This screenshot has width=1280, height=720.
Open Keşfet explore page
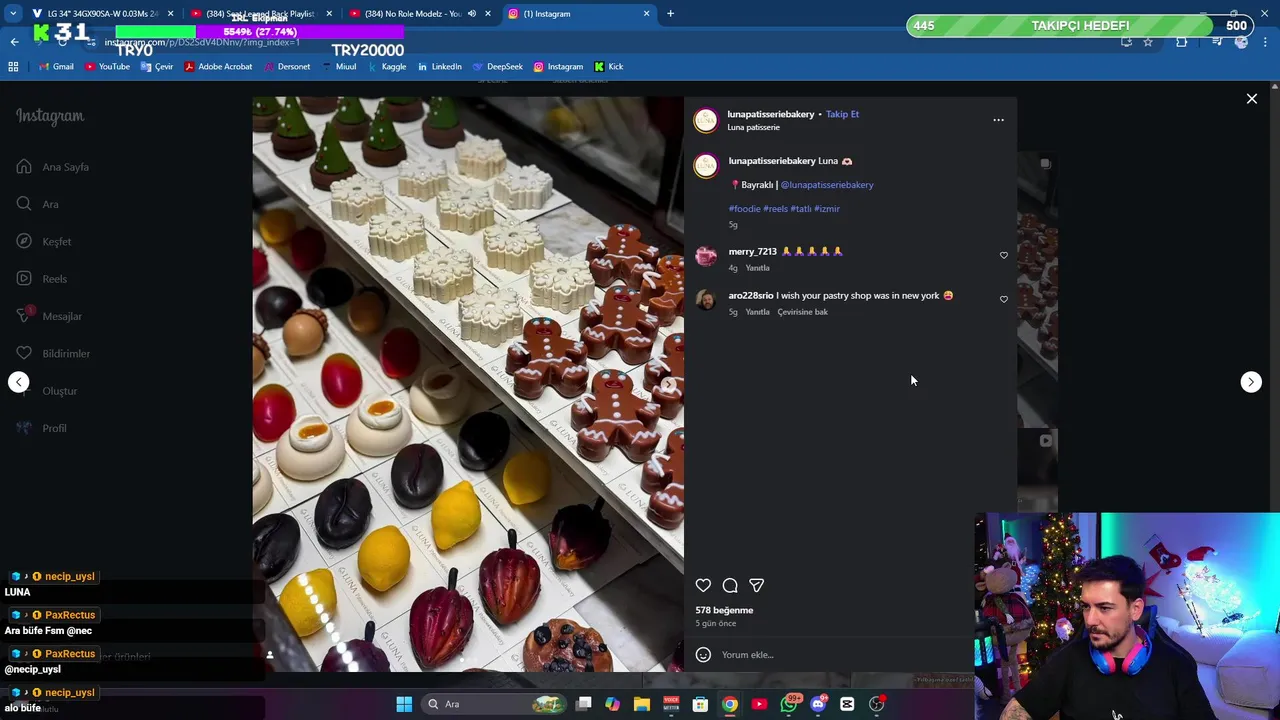[x=43, y=242]
